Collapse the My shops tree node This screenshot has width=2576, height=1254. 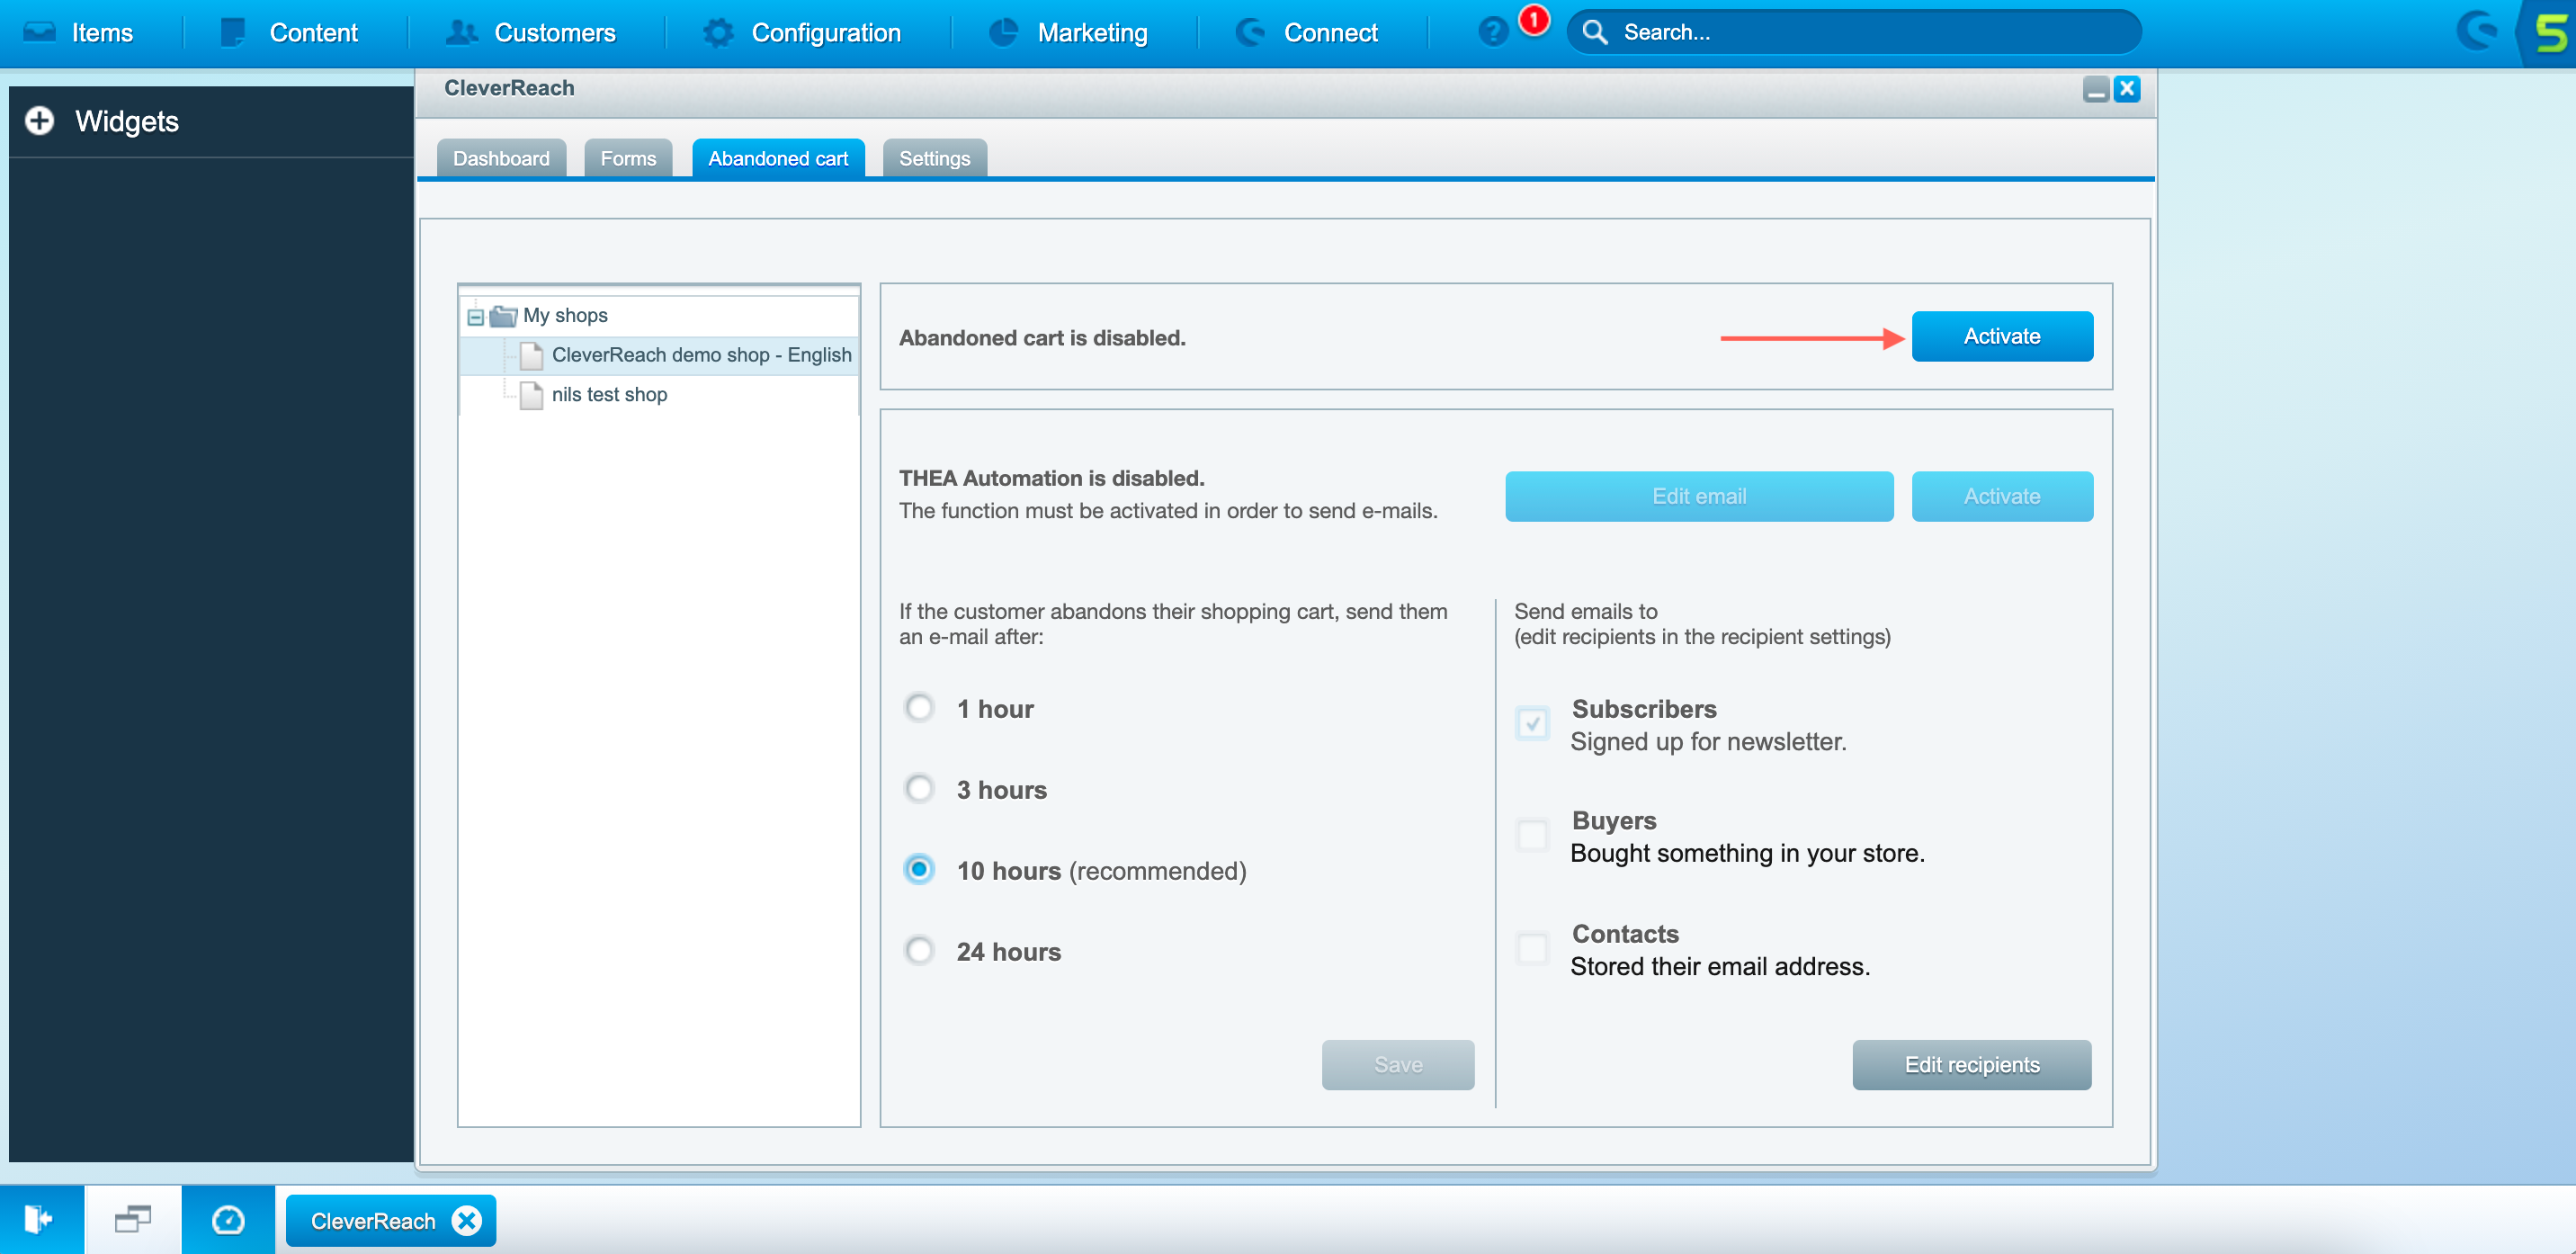coord(476,317)
